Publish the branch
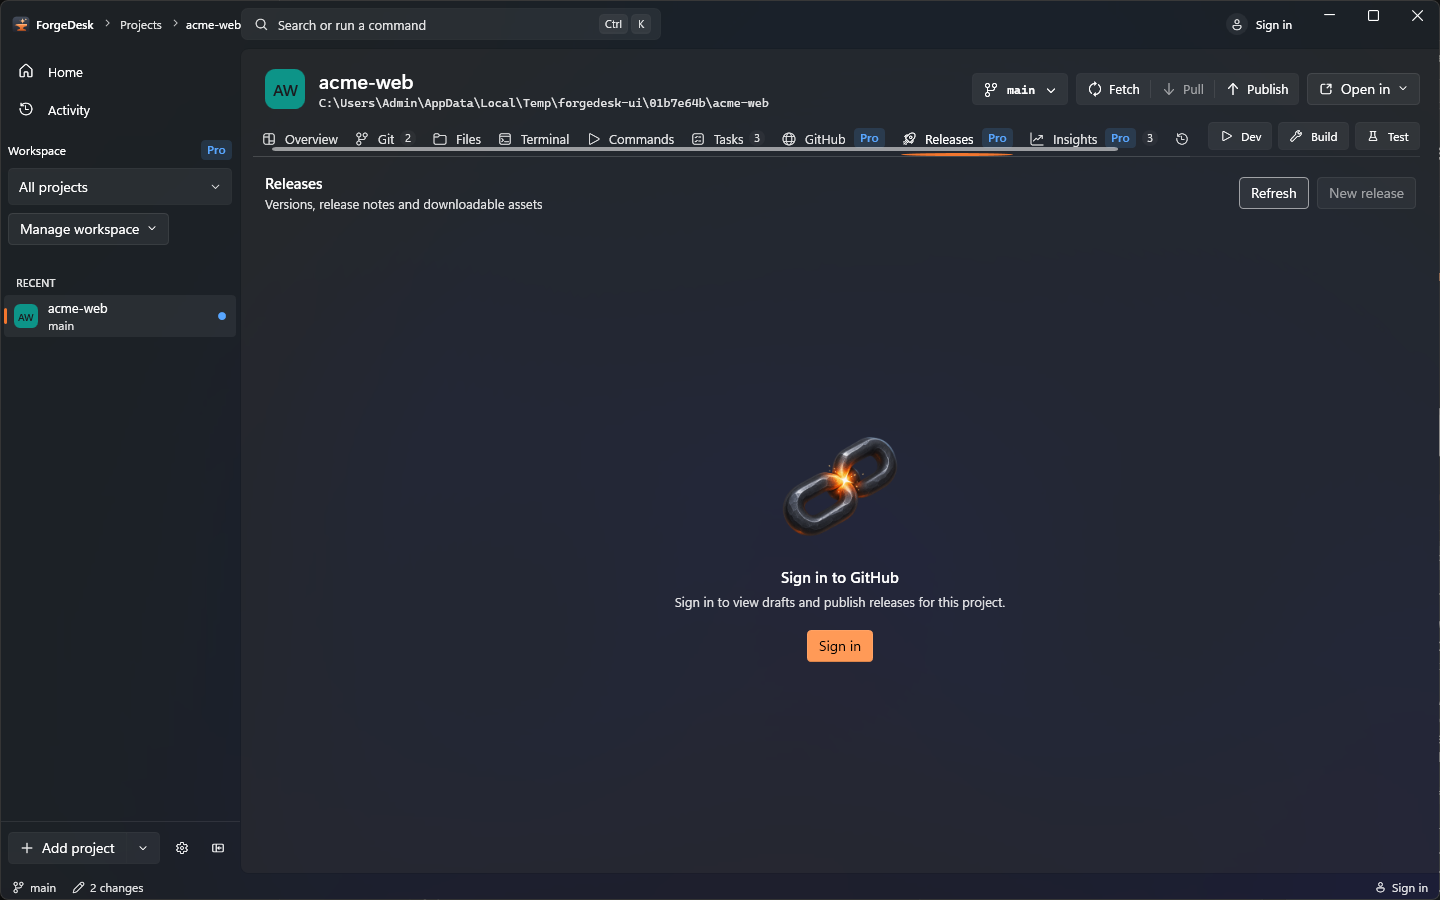The image size is (1440, 900). (1257, 89)
